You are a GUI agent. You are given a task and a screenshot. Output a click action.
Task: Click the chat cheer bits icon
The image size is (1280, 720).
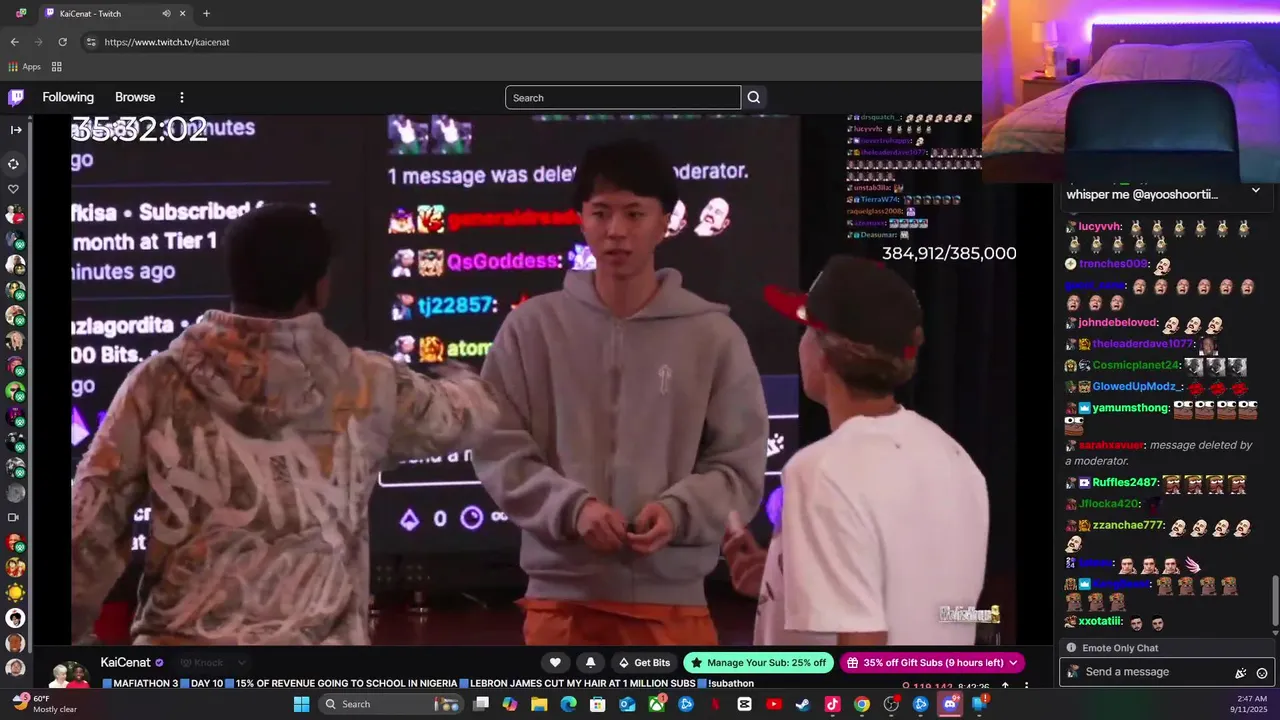1241,673
